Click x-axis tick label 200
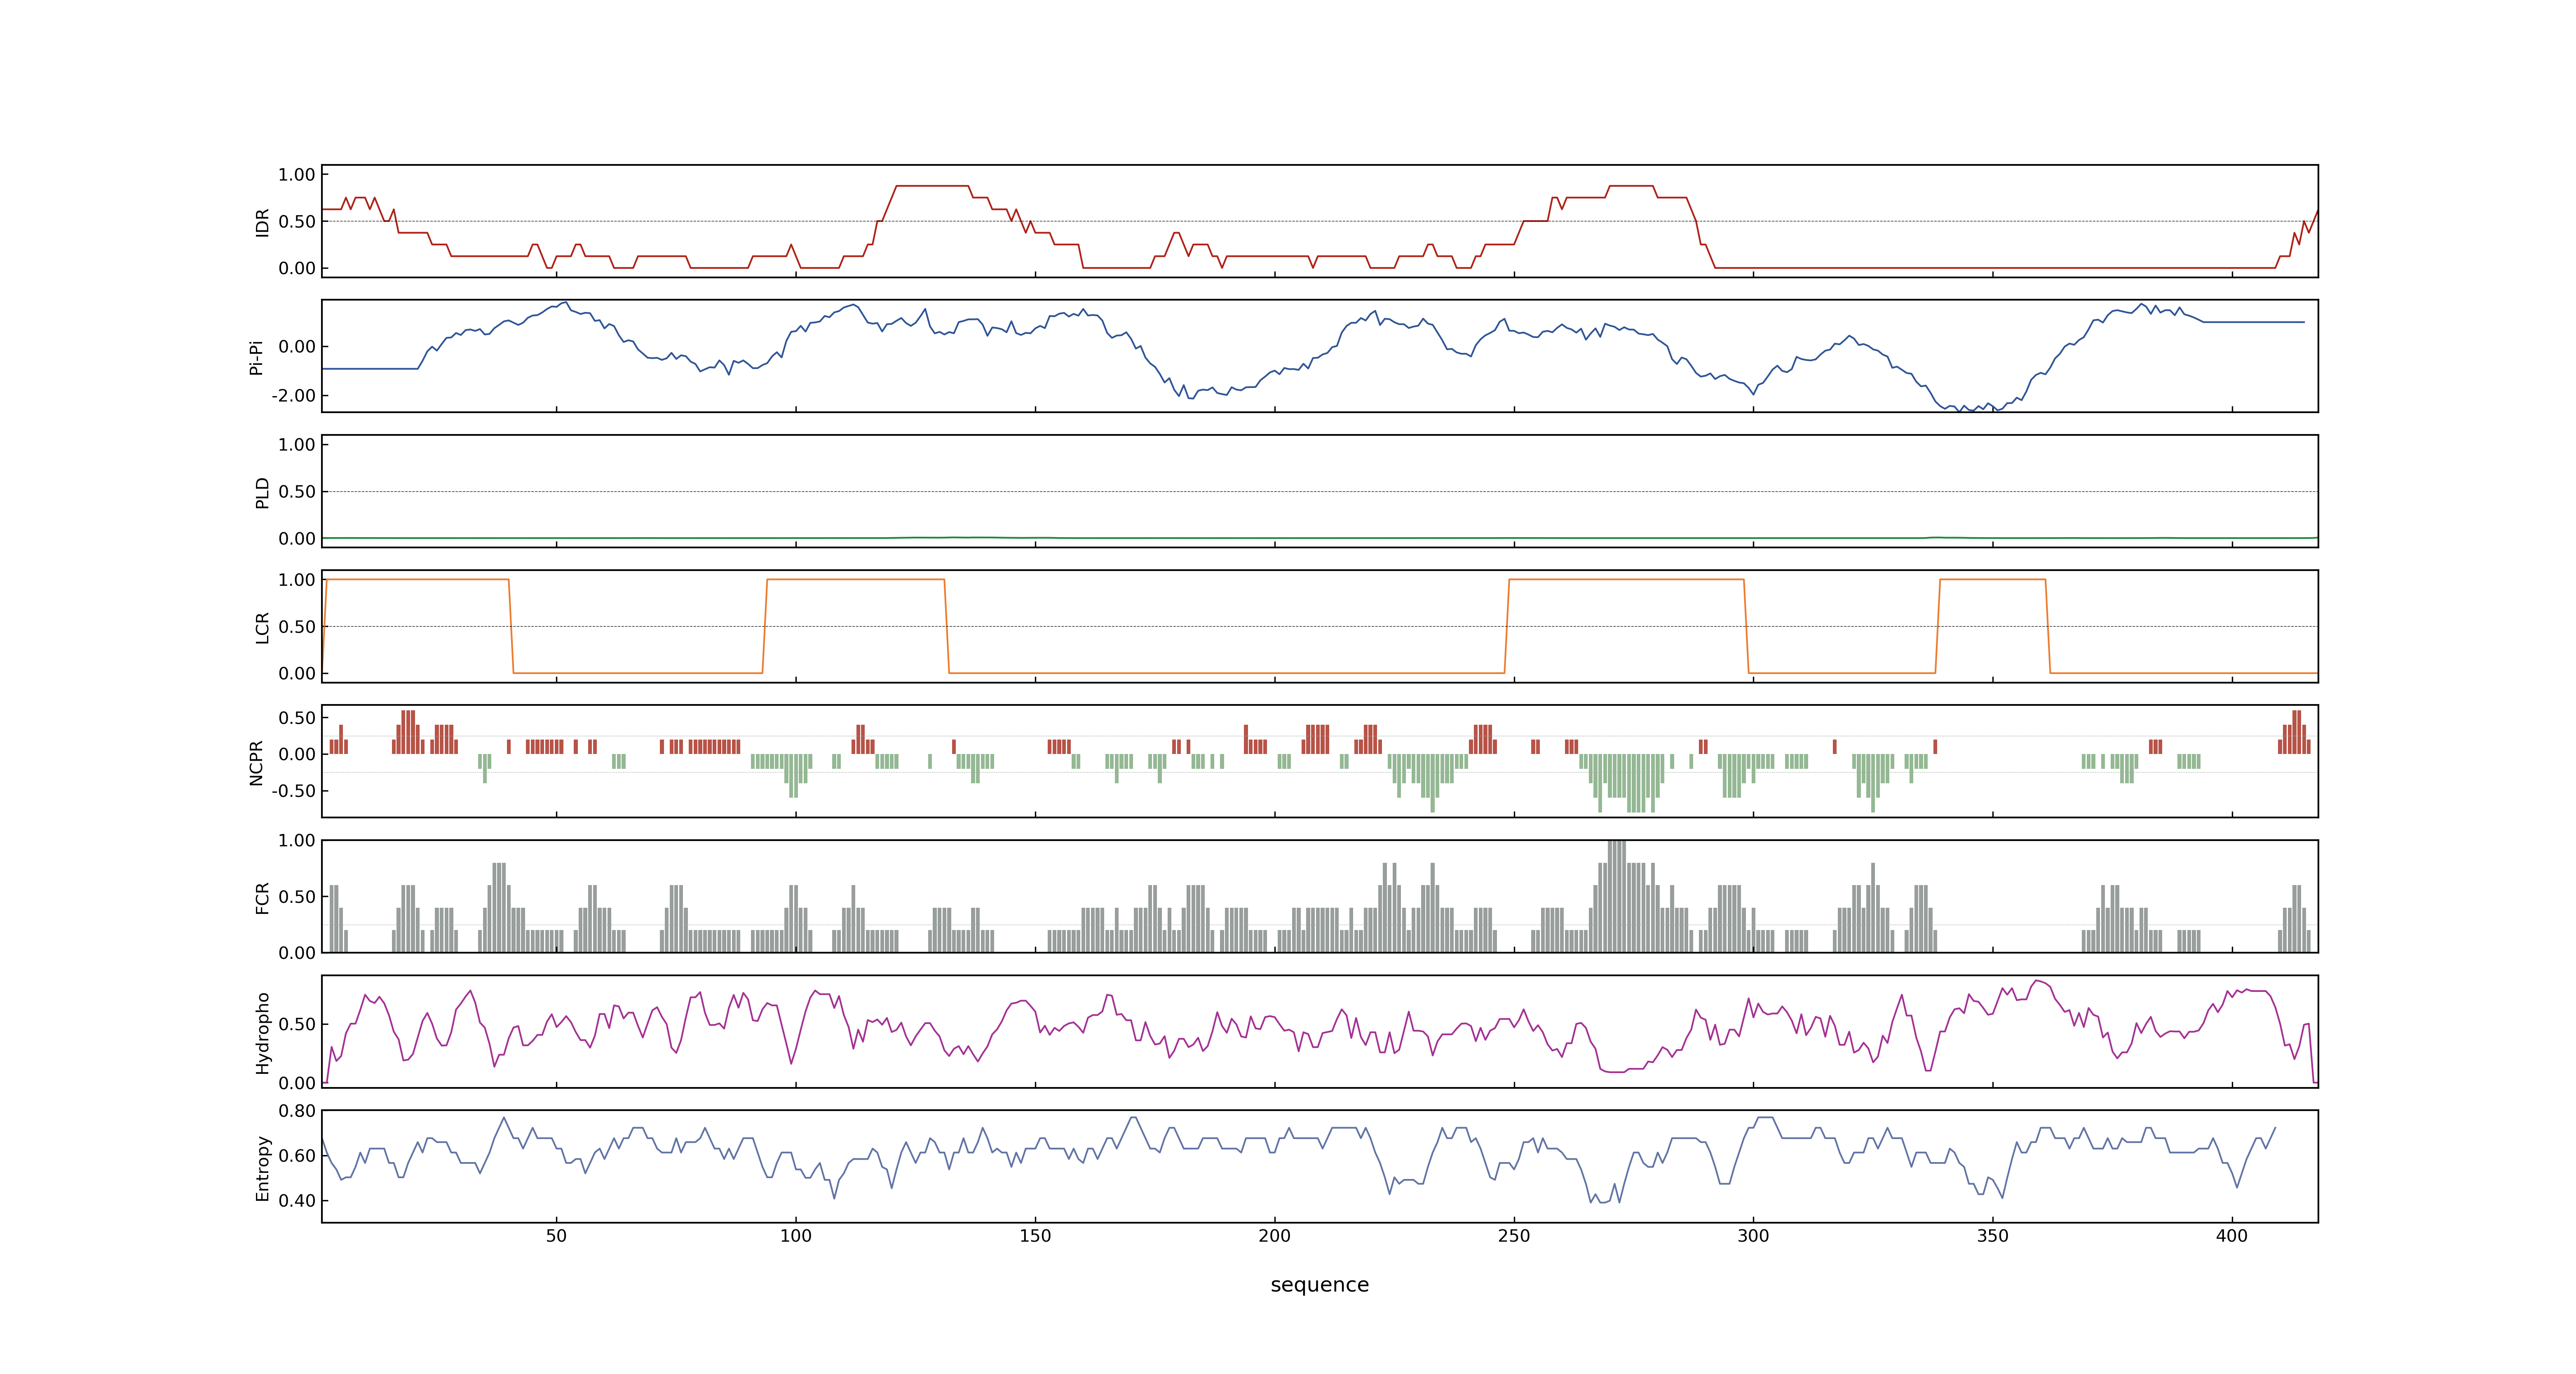The width and height of the screenshot is (2576, 1374). point(1275,1236)
